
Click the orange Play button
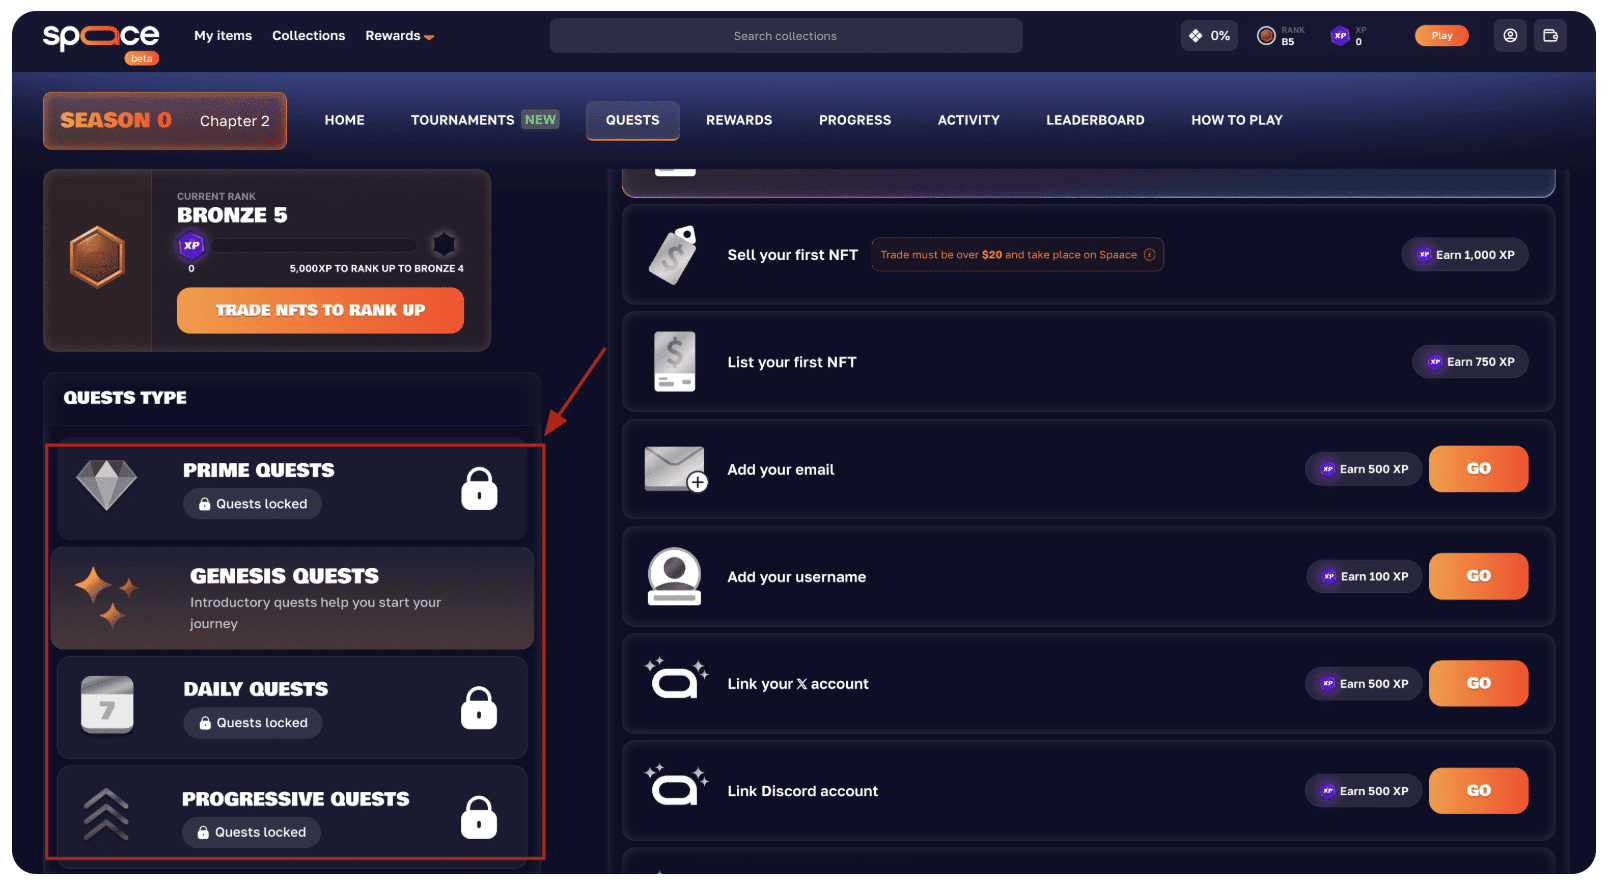[x=1441, y=36]
